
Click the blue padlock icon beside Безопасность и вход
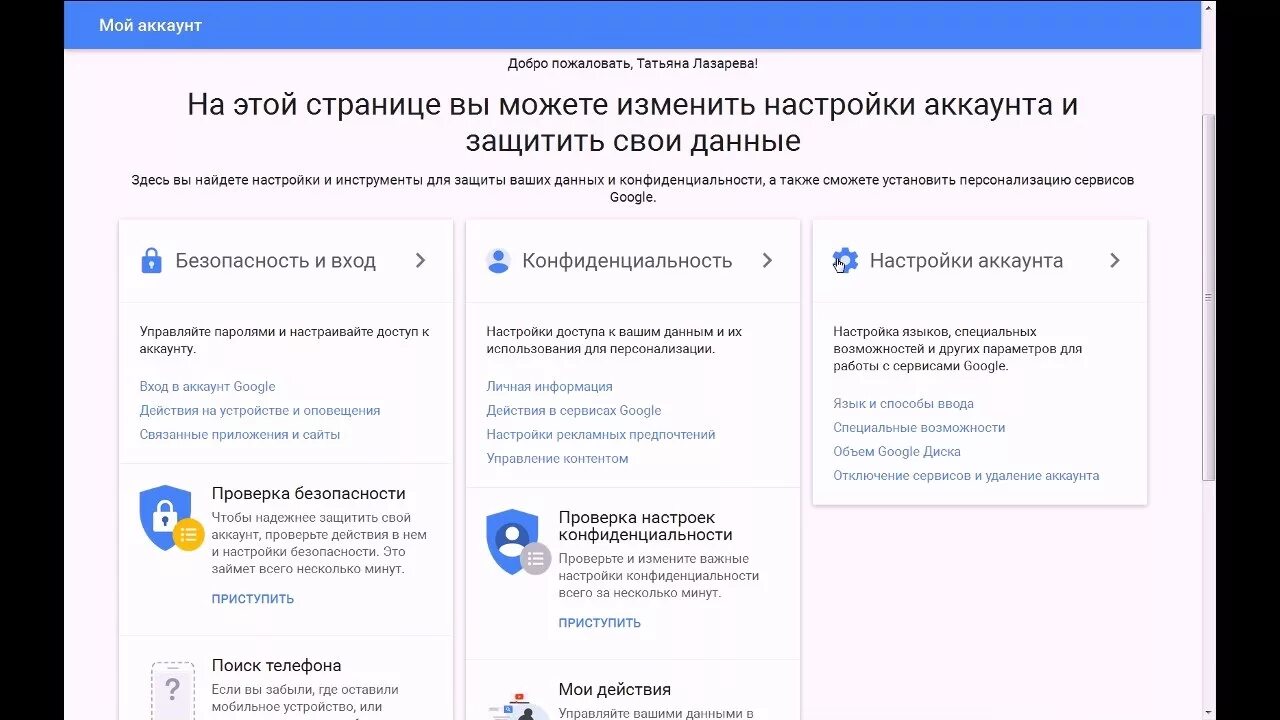(151, 261)
